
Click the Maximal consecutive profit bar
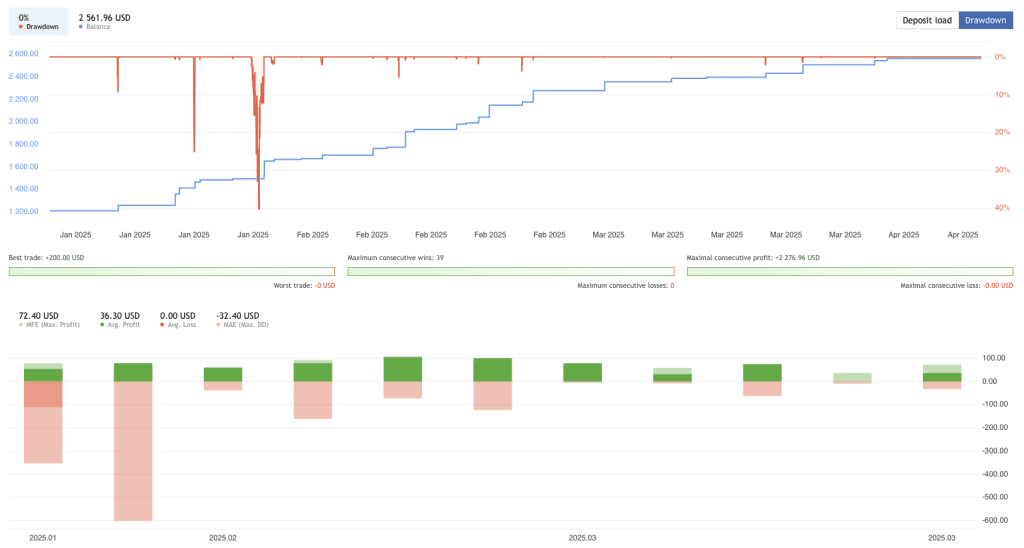click(x=850, y=271)
